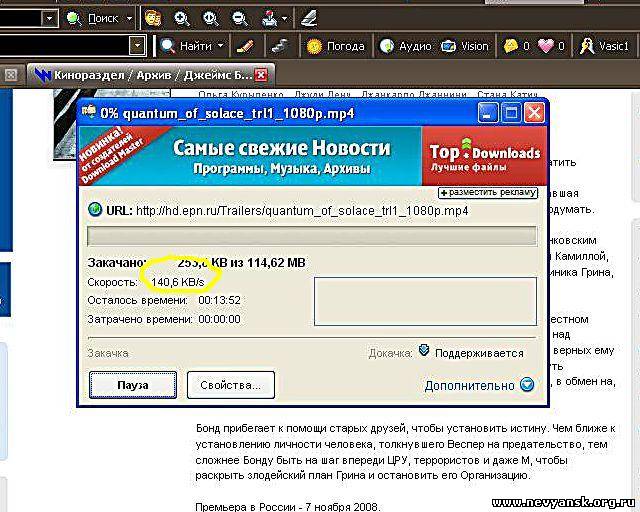The height and width of the screenshot is (512, 640).
Task: Click the Поддерживается status text
Action: 479,353
